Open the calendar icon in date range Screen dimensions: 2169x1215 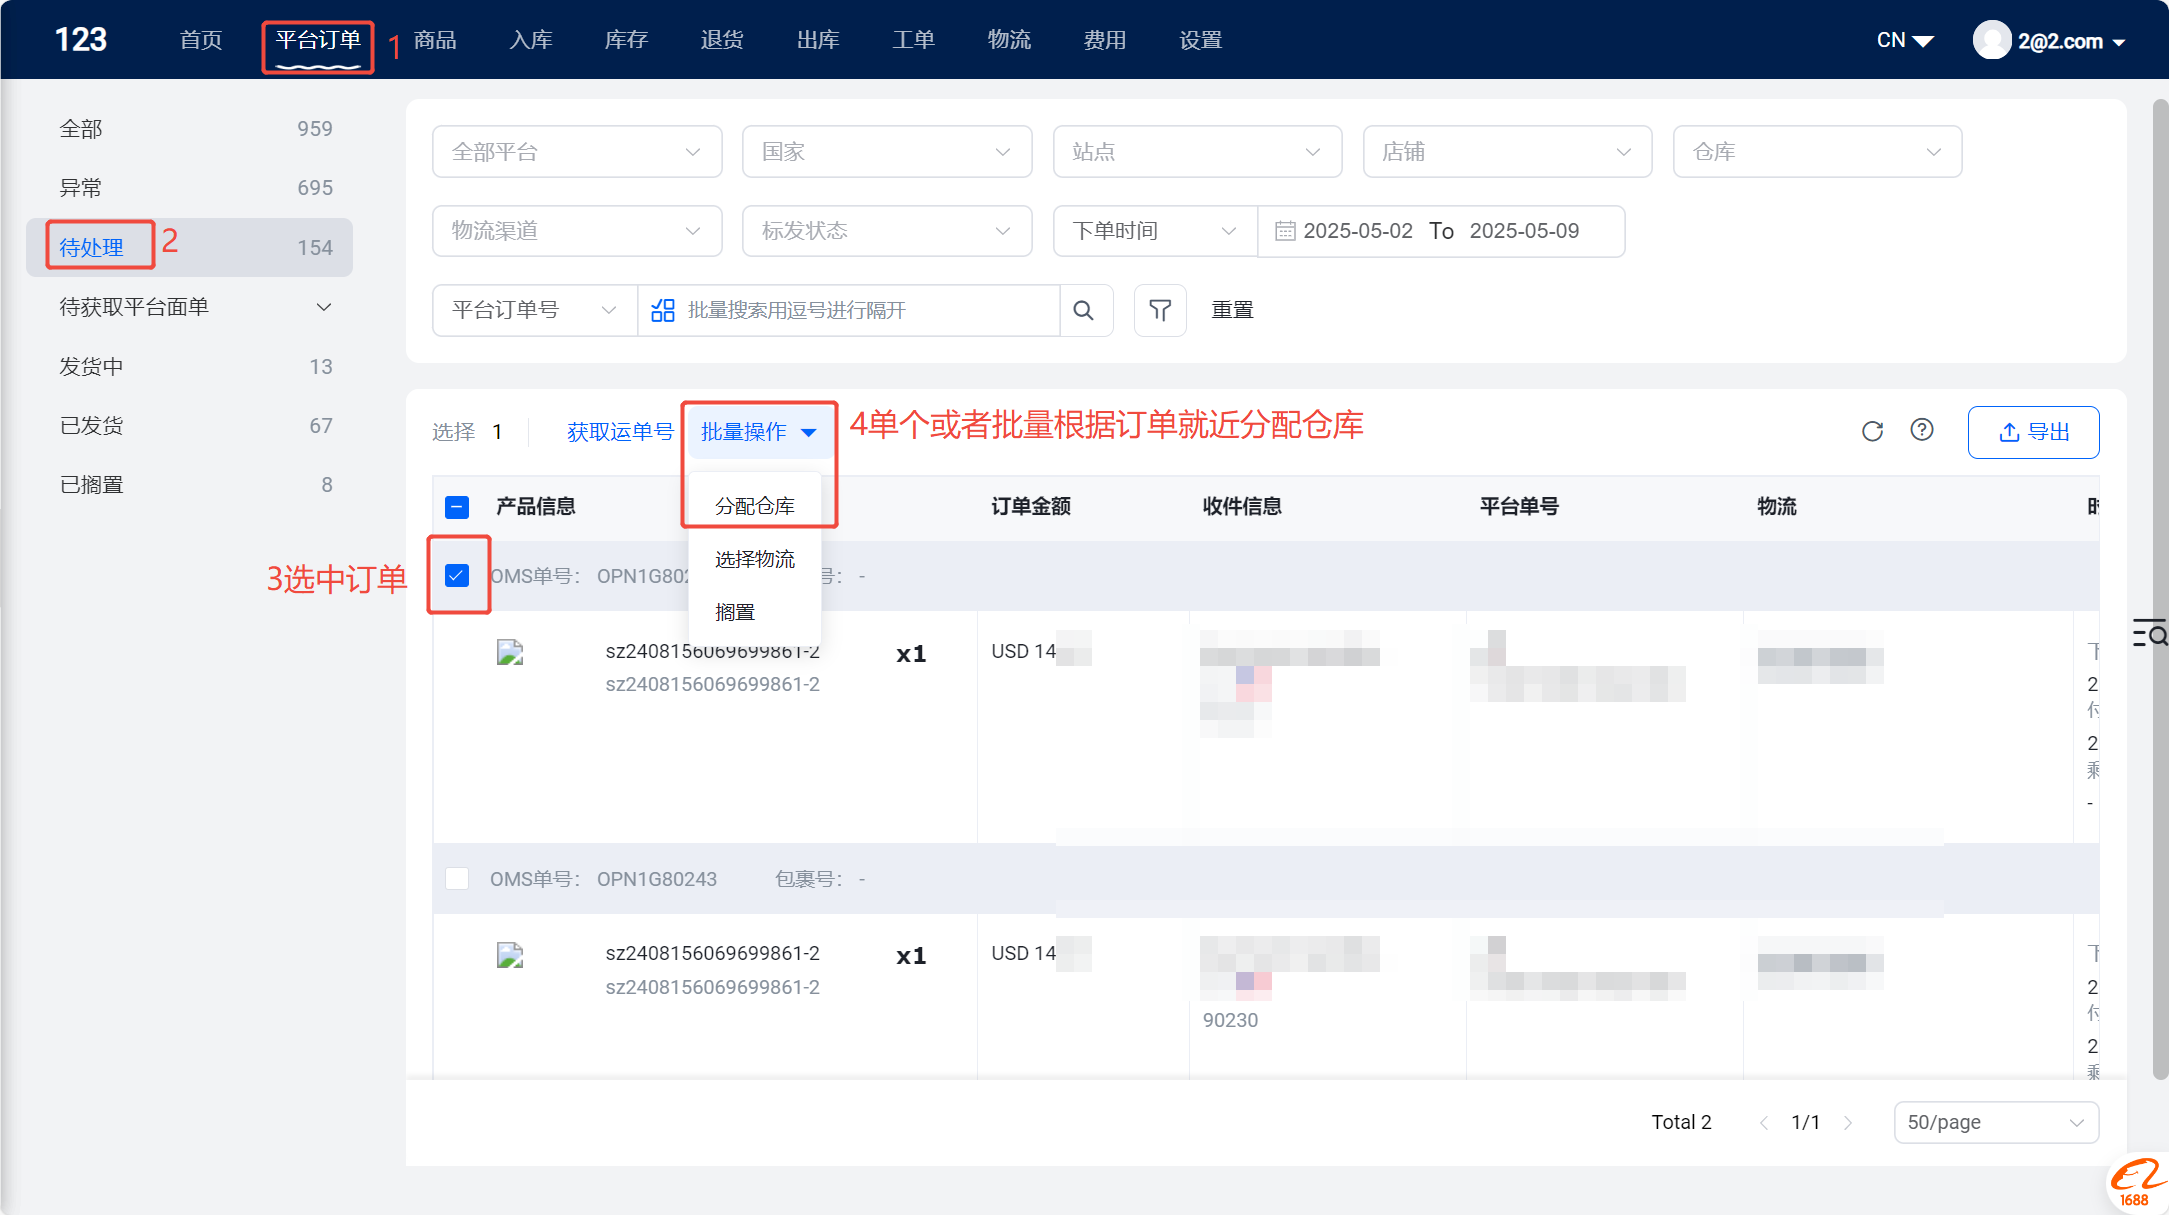[x=1285, y=231]
